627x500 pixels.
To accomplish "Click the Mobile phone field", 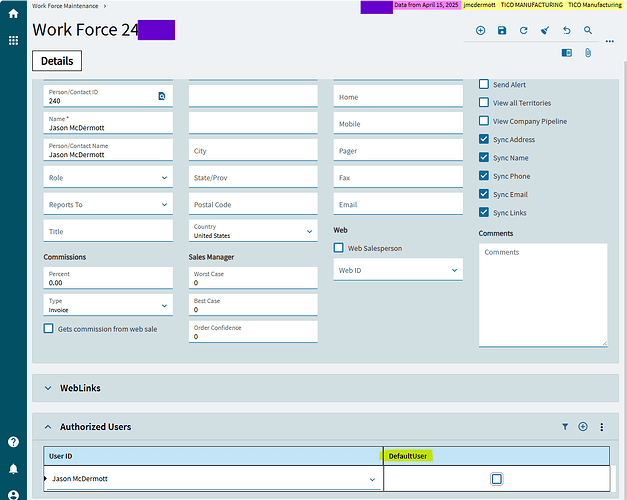I will (x=398, y=124).
